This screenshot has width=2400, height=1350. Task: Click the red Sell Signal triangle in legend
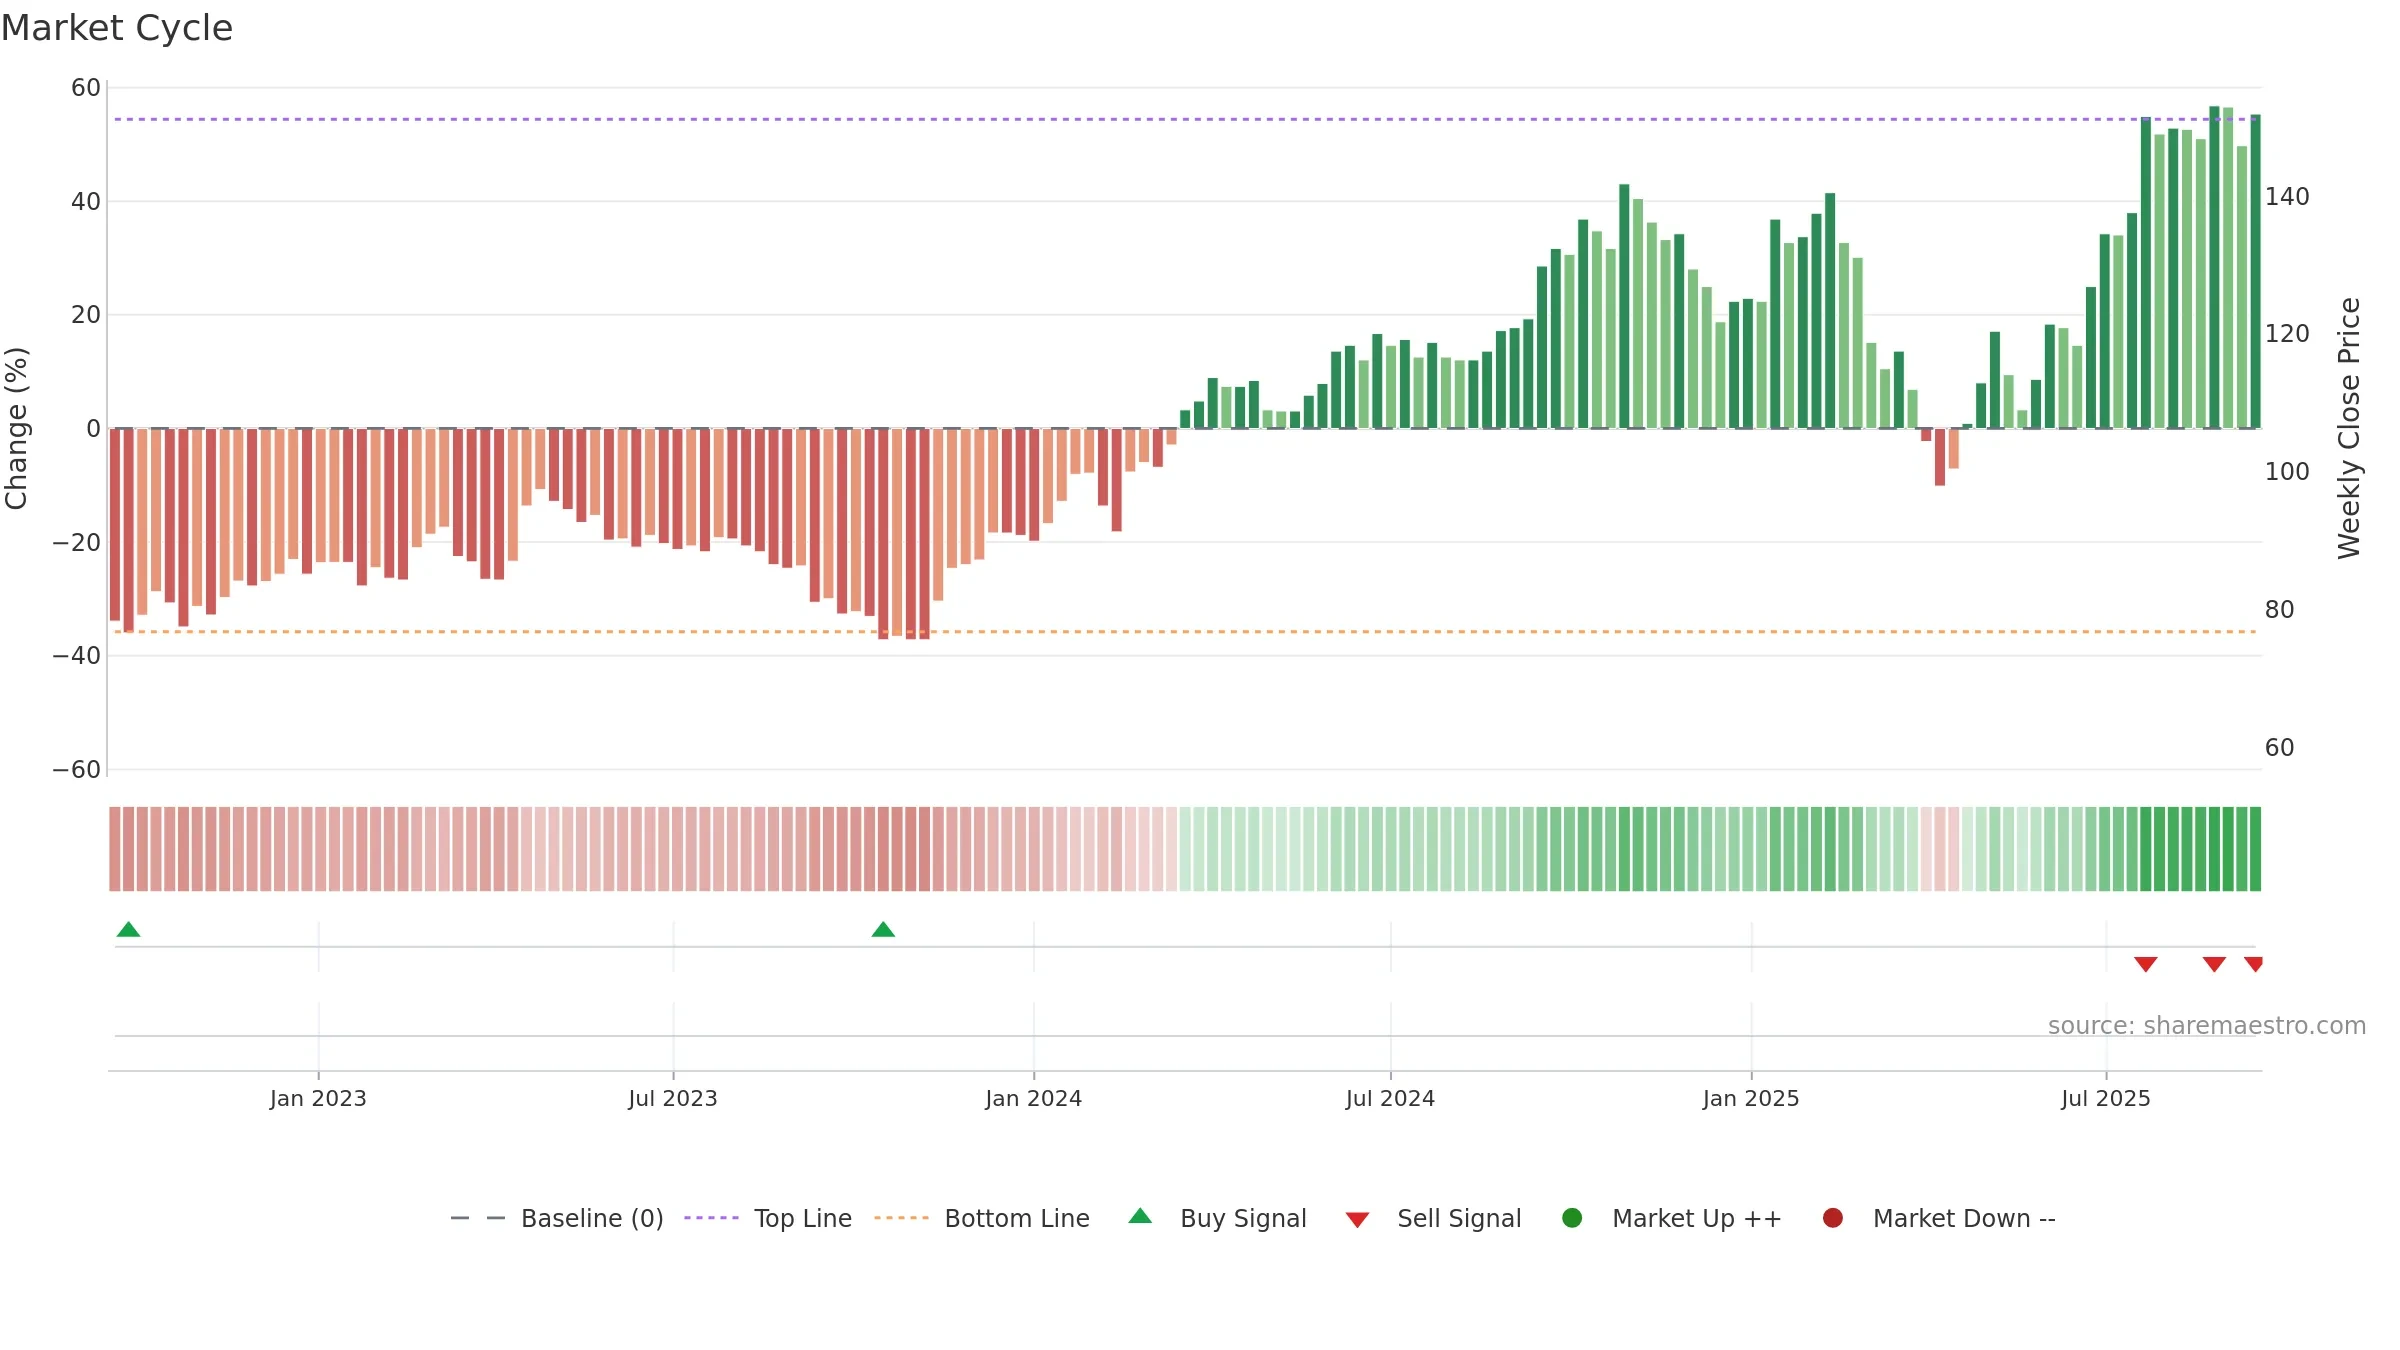click(x=1357, y=1220)
